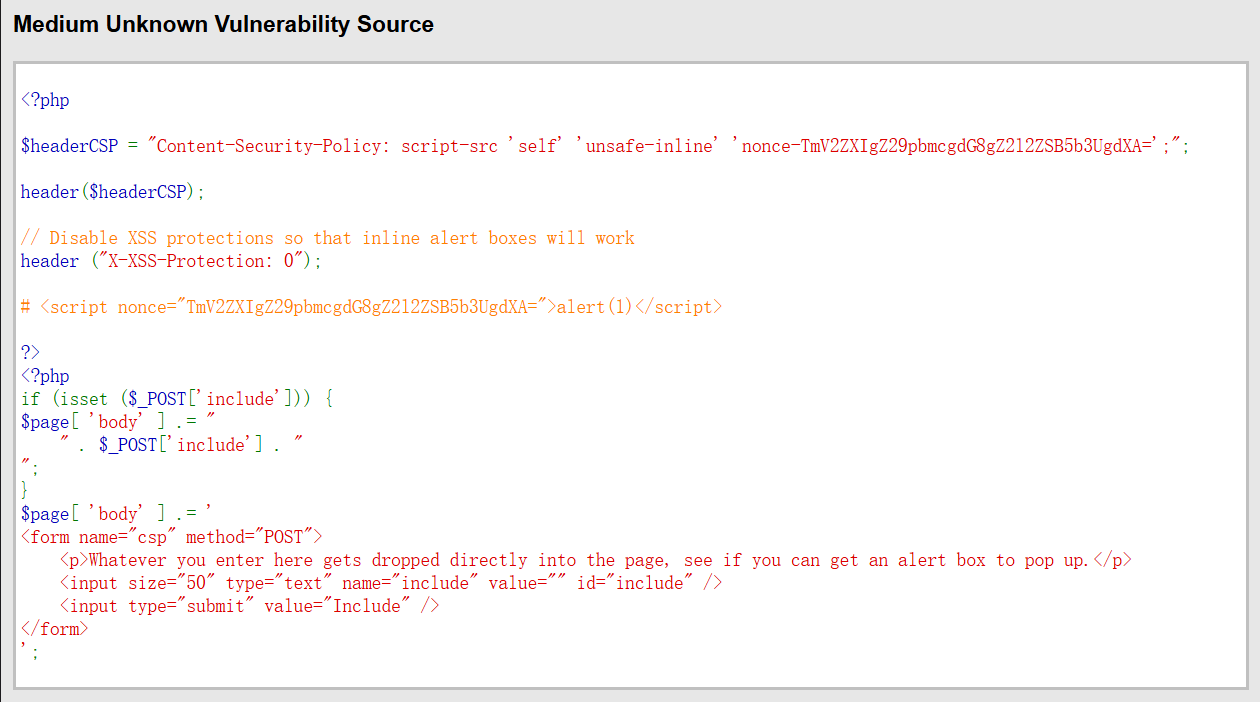
Task: Click the closing curly brace line
Action: [26, 491]
